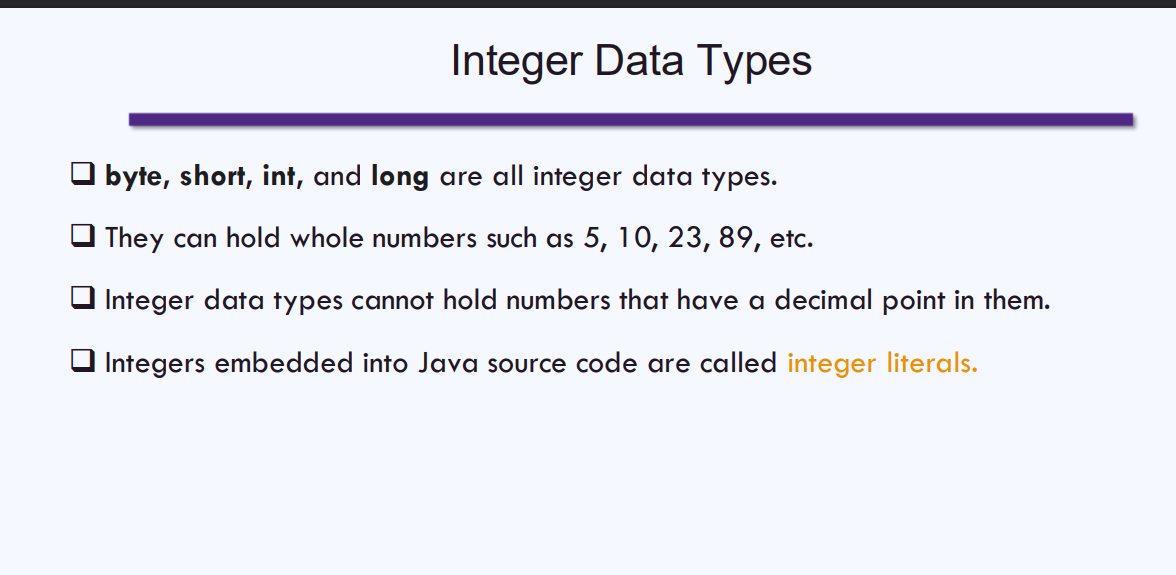Click the words "integer data types." in first bullet

click(655, 178)
